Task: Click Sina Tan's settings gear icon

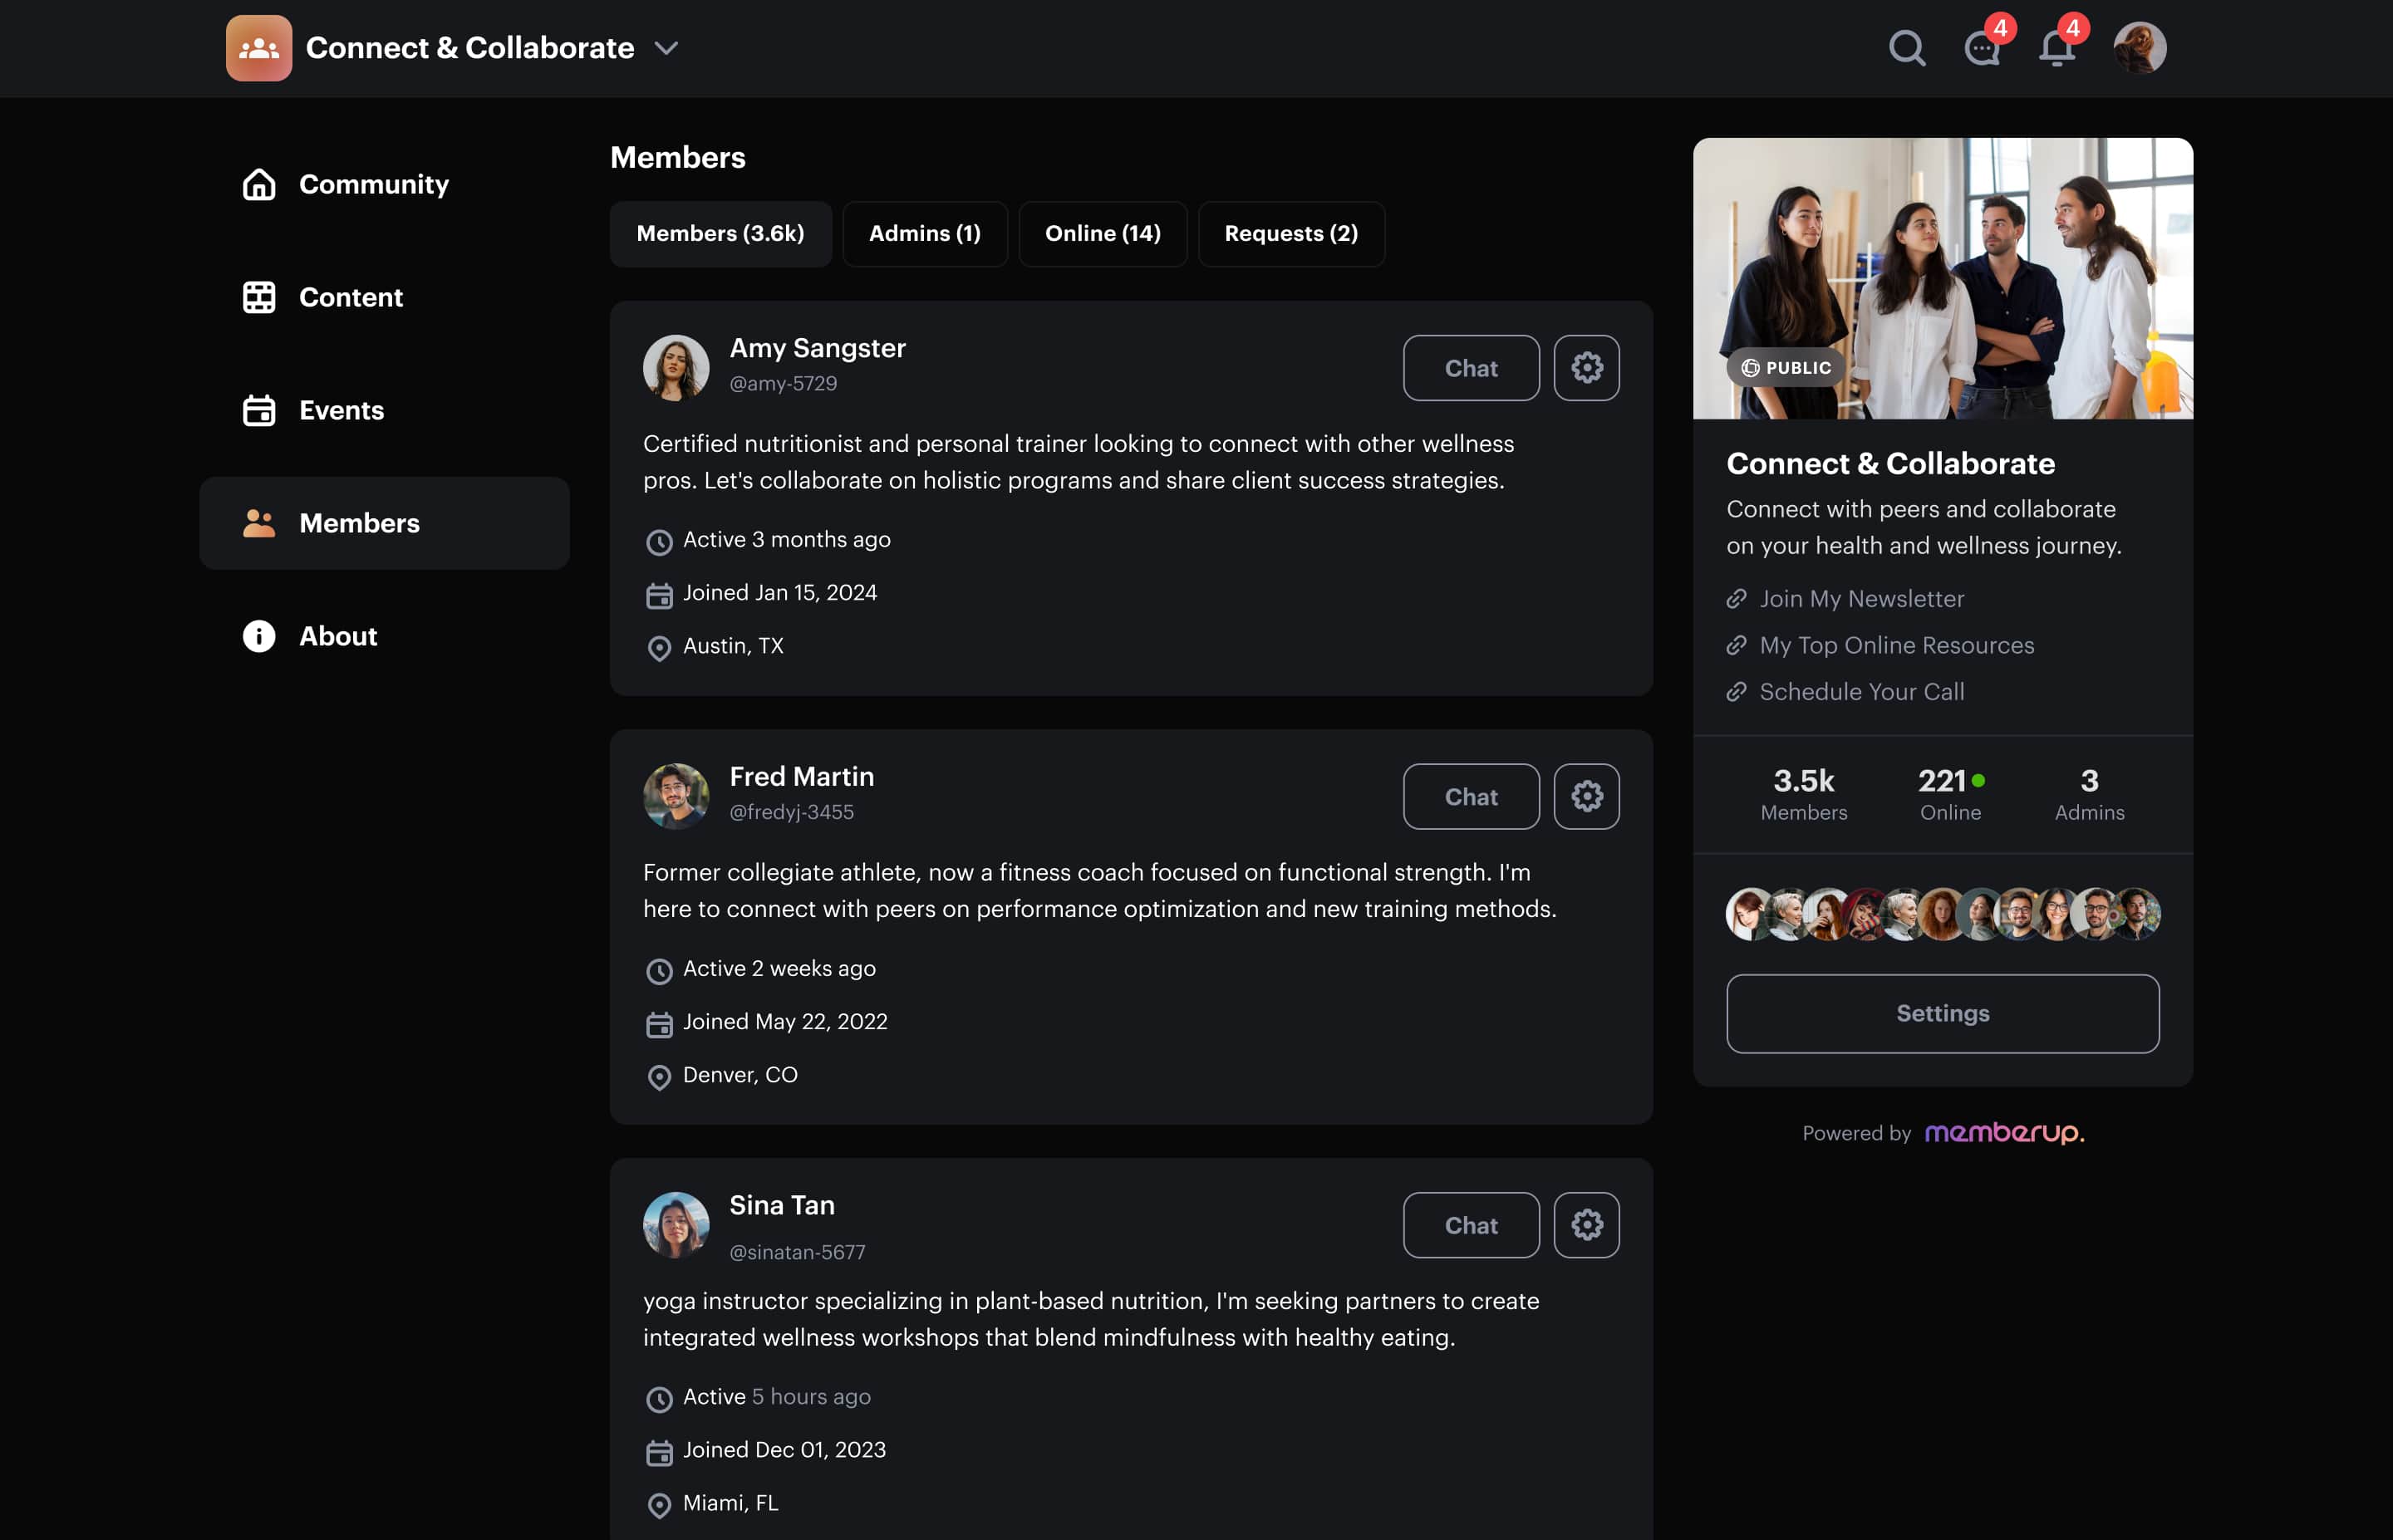Action: click(1586, 1225)
